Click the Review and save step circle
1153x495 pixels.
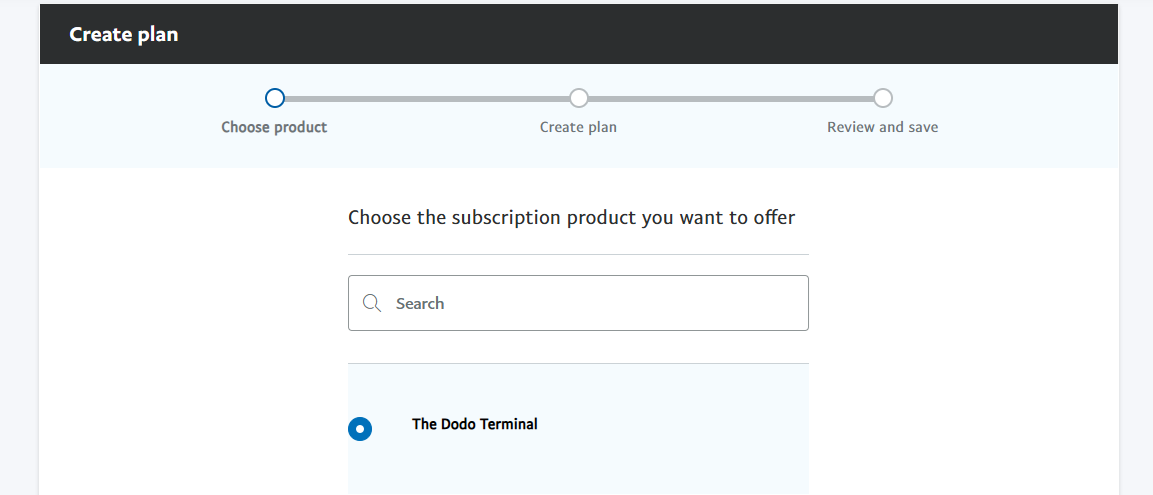(x=883, y=98)
